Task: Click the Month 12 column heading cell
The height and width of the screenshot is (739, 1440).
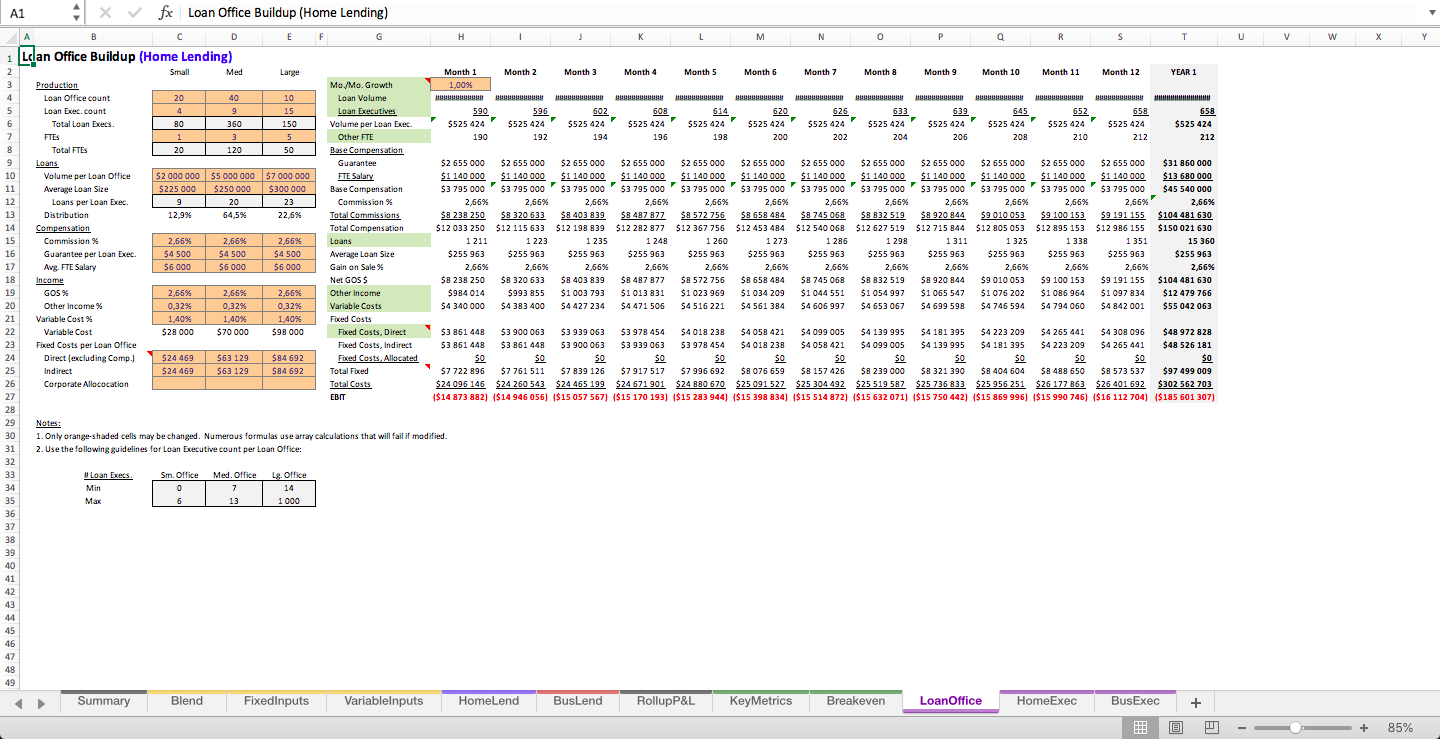Action: pos(1120,72)
